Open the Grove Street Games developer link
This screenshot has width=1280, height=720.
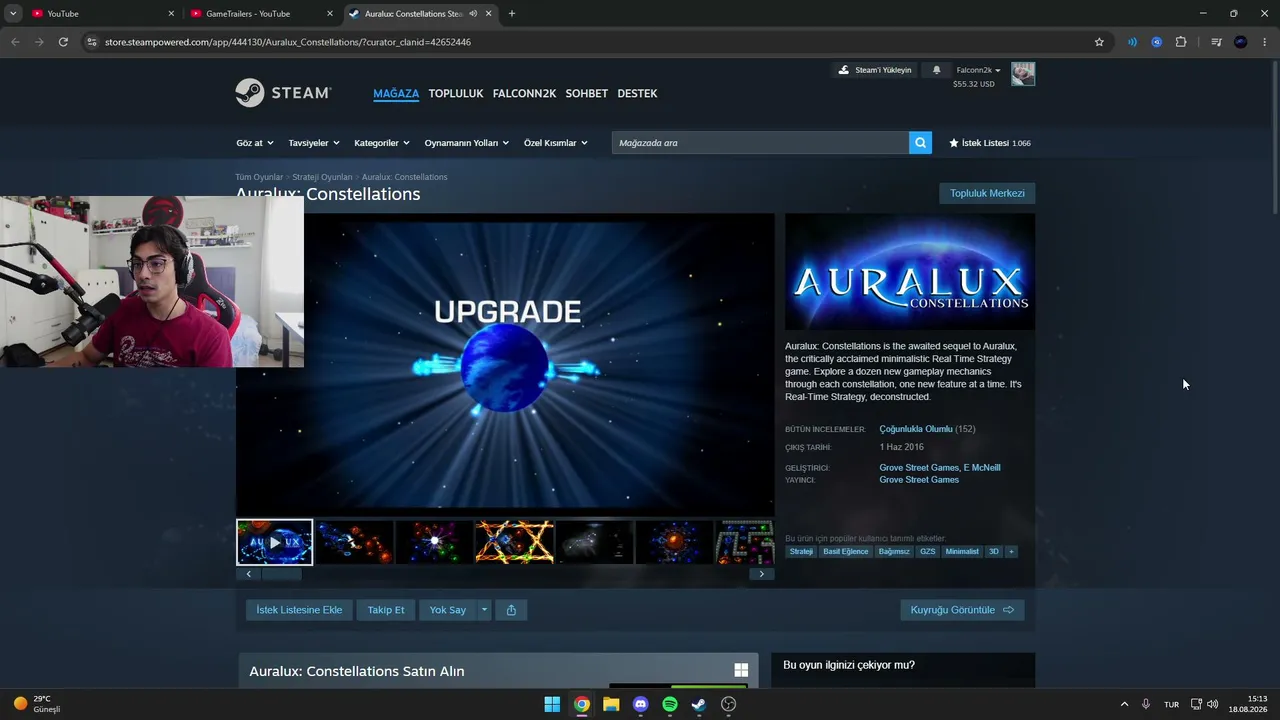(x=918, y=468)
